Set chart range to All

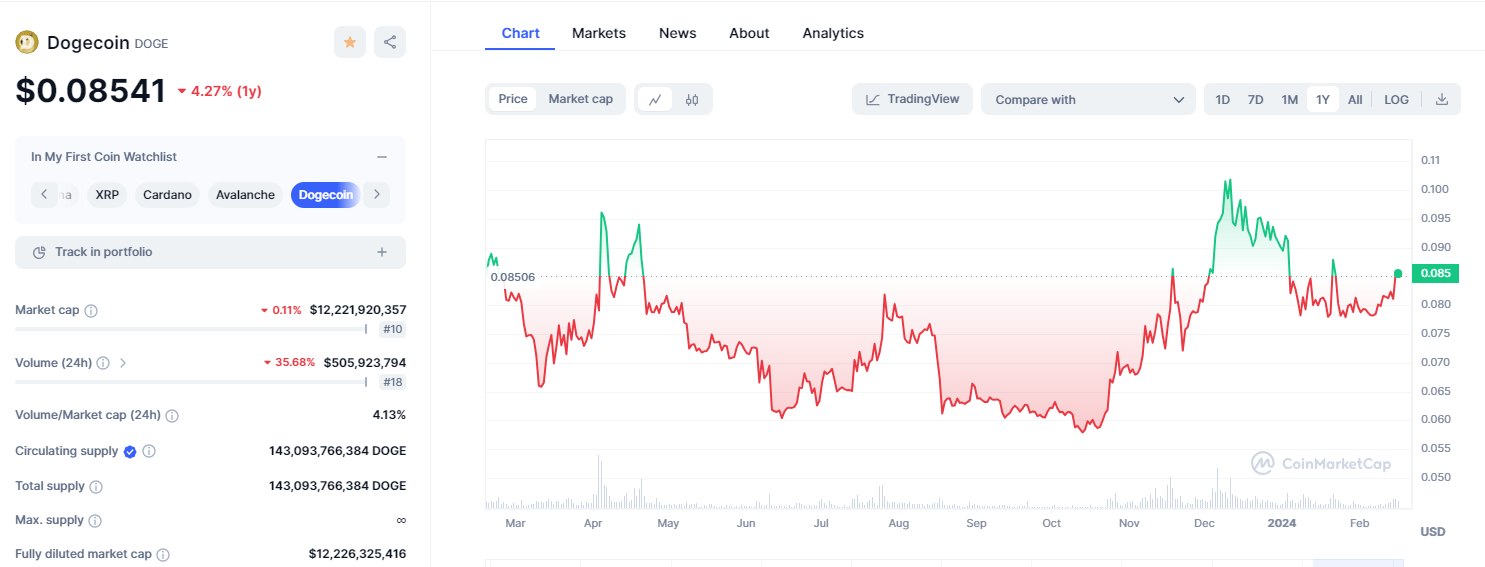tap(1355, 99)
